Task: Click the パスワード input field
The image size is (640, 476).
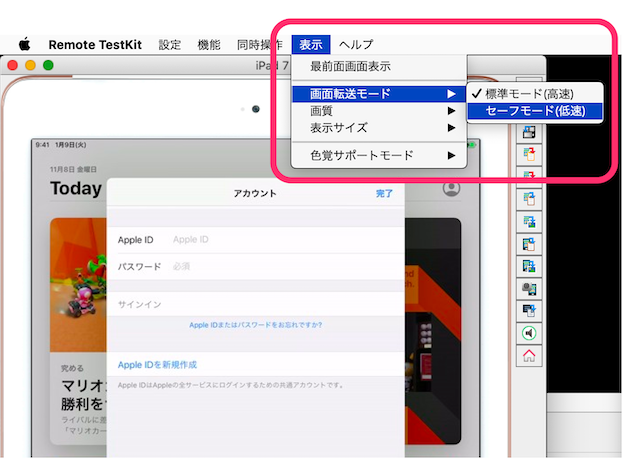Action: (286, 267)
